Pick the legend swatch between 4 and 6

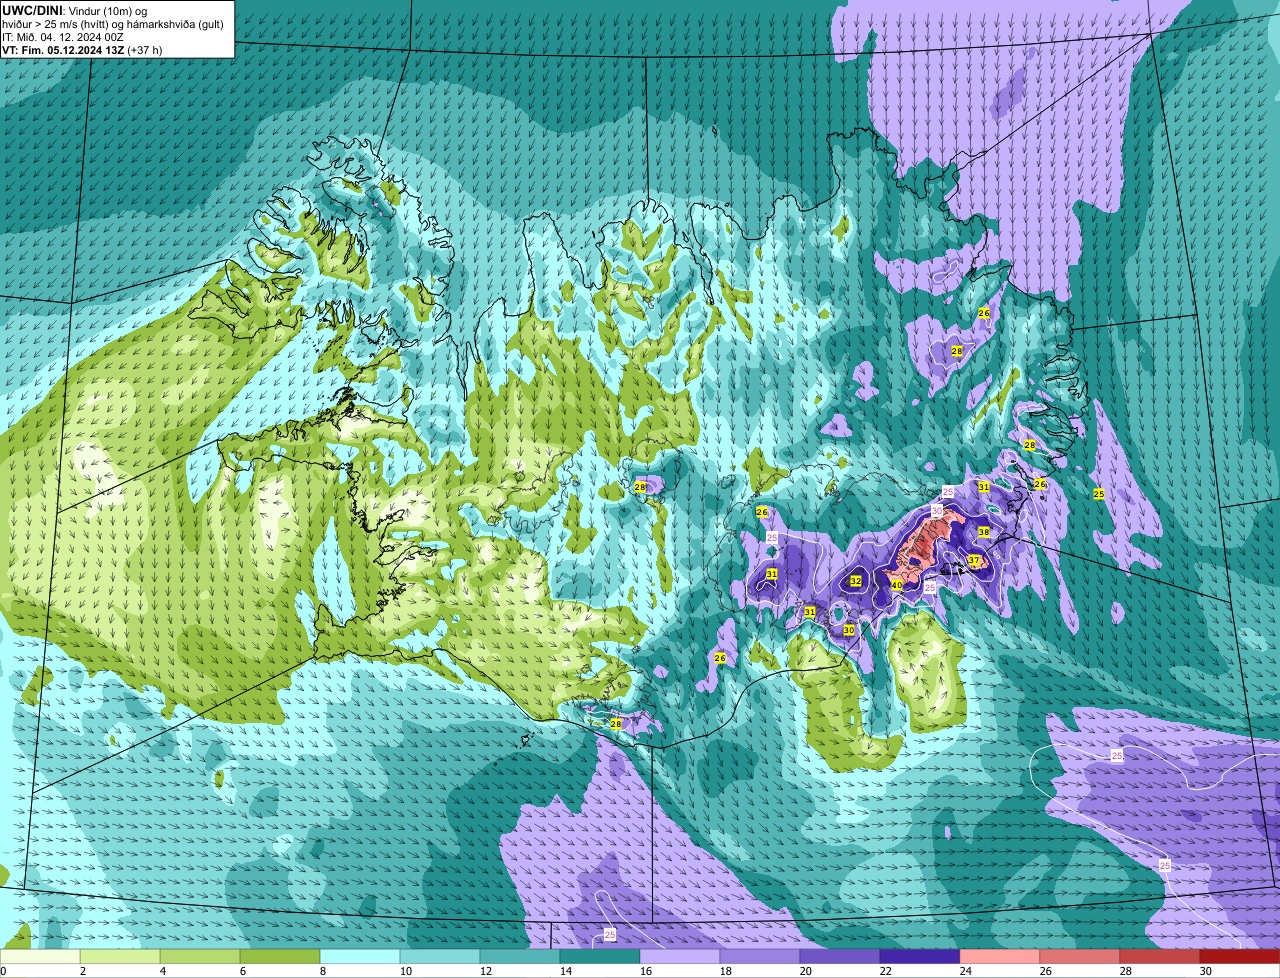click(200, 956)
